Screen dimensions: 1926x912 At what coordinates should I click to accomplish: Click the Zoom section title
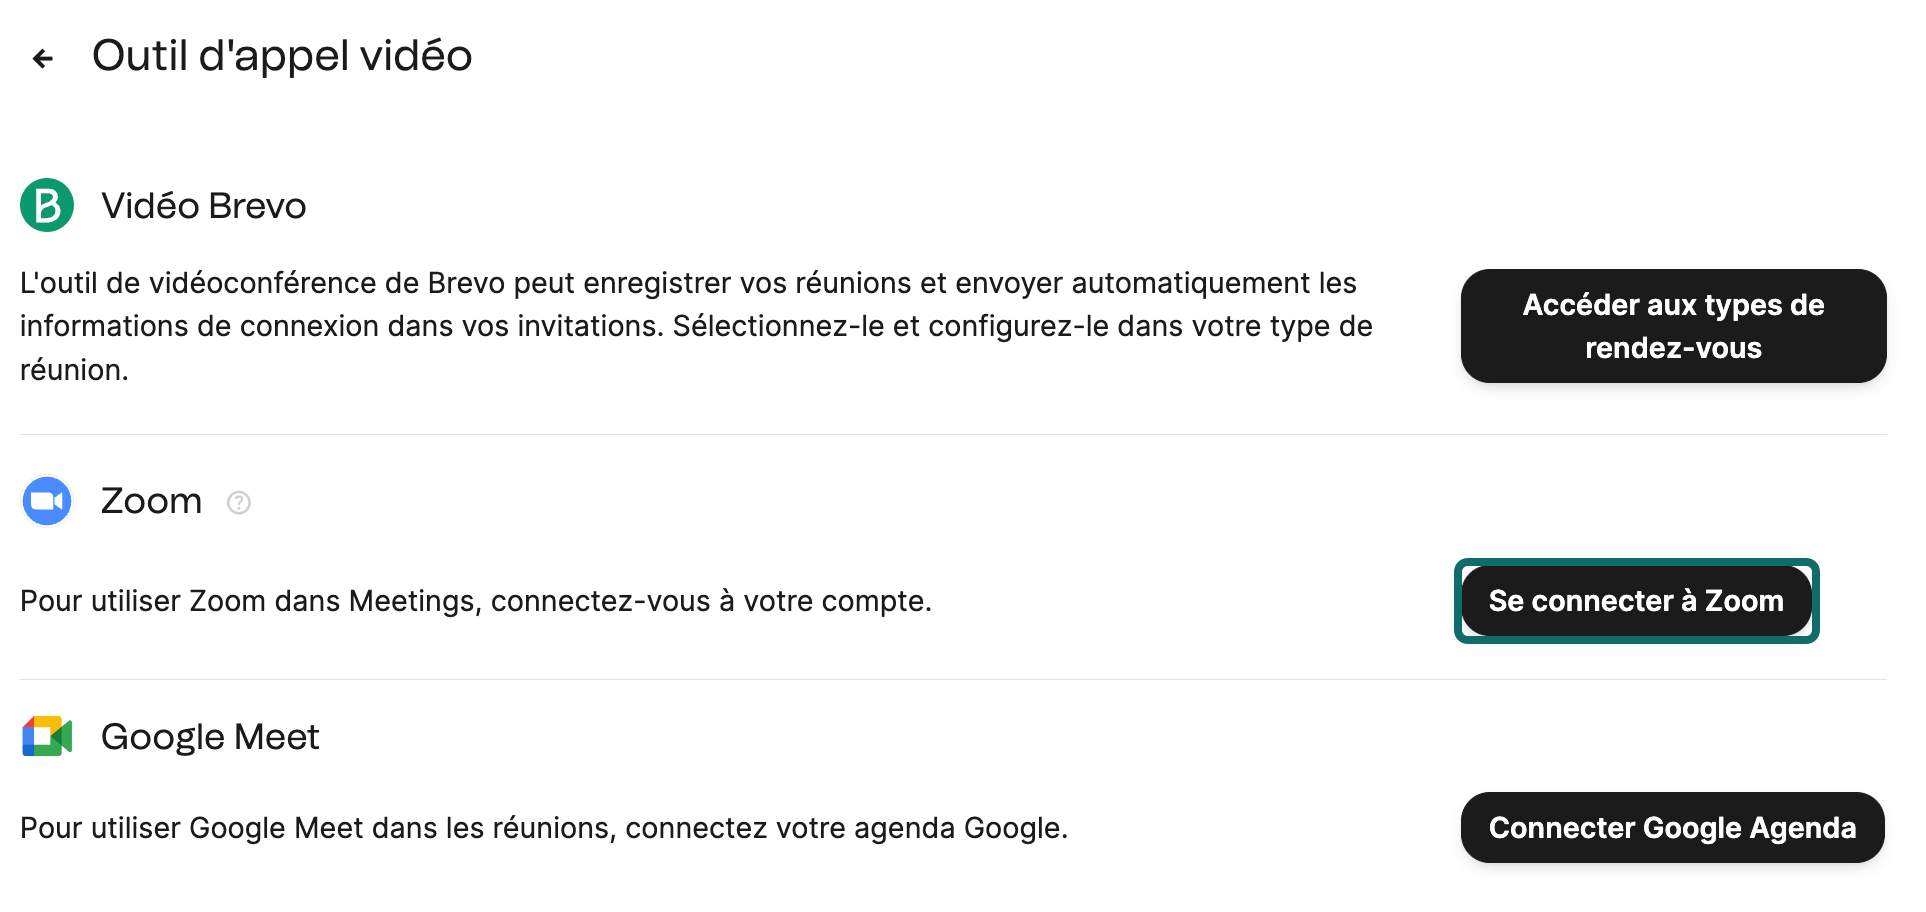pyautogui.click(x=151, y=501)
